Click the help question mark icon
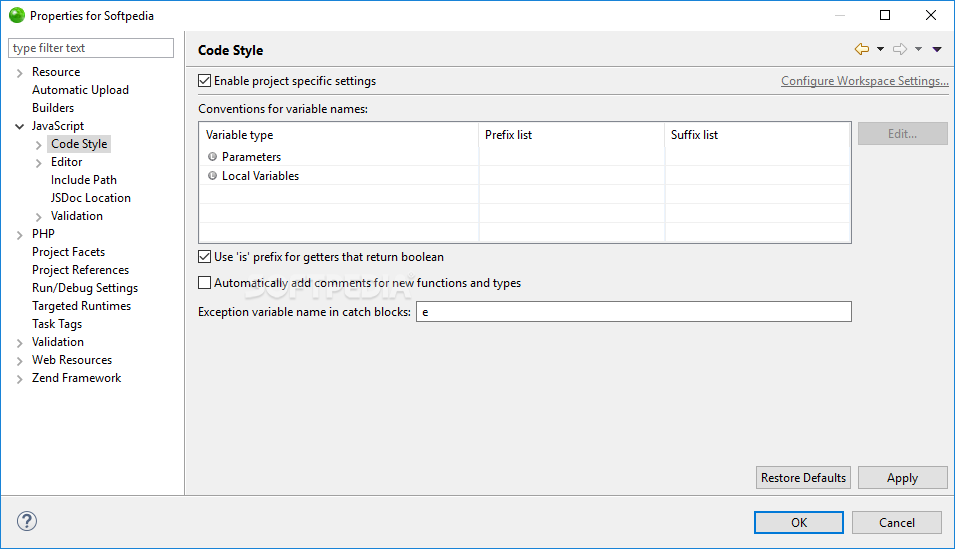Viewport: 955px width, 549px height. coord(27,521)
